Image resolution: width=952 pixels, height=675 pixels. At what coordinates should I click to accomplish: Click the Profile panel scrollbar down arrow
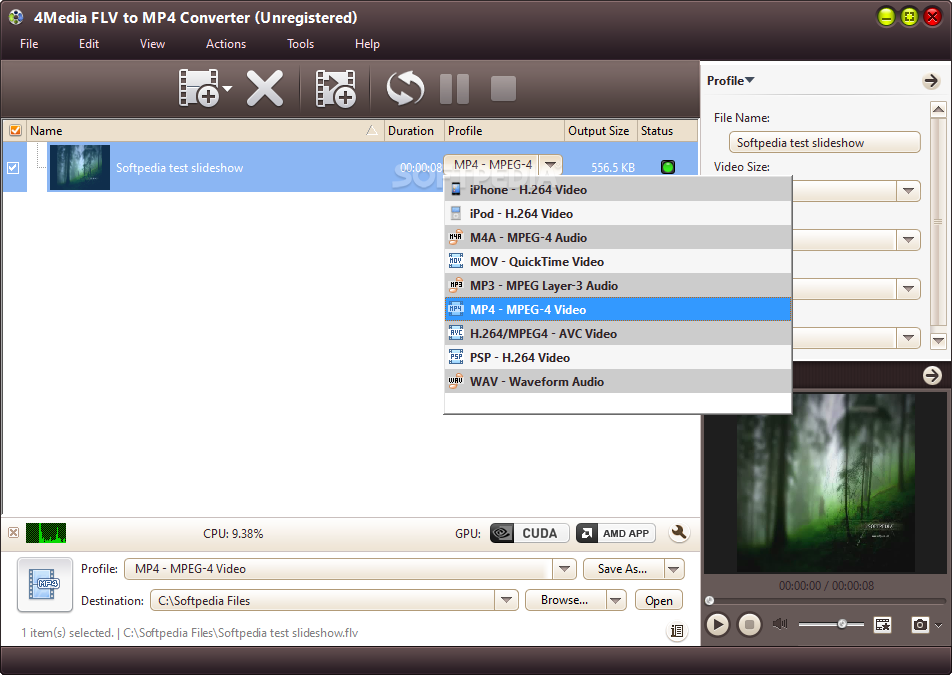click(938, 341)
